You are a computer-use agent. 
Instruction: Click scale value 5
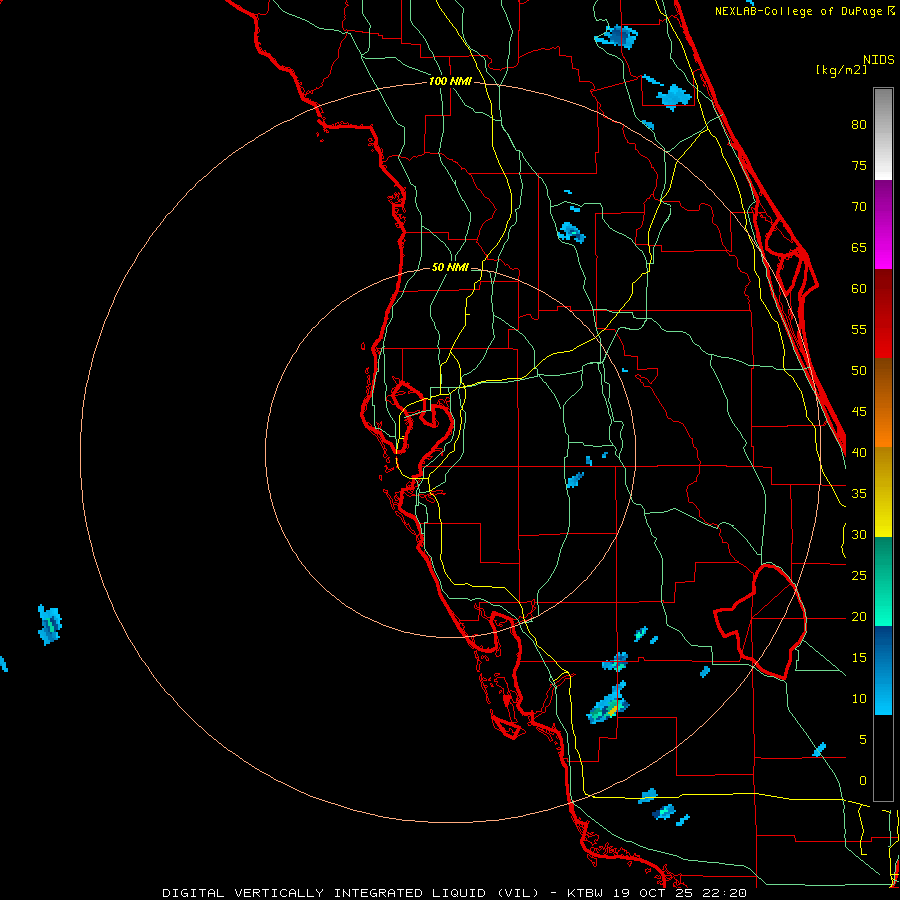pyautogui.click(x=863, y=740)
